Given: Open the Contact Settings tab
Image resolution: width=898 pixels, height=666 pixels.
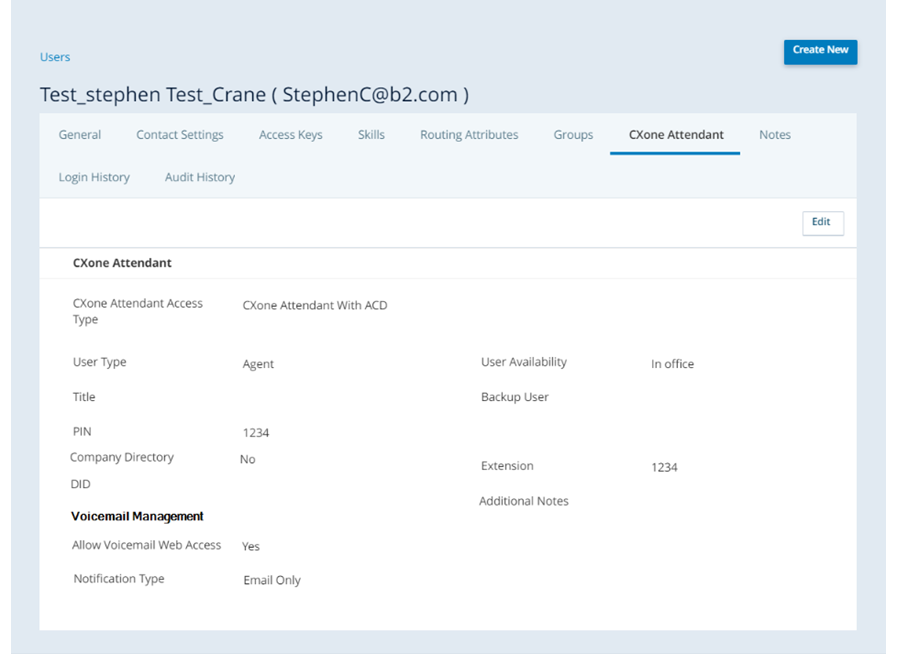Looking at the screenshot, I should coord(180,135).
